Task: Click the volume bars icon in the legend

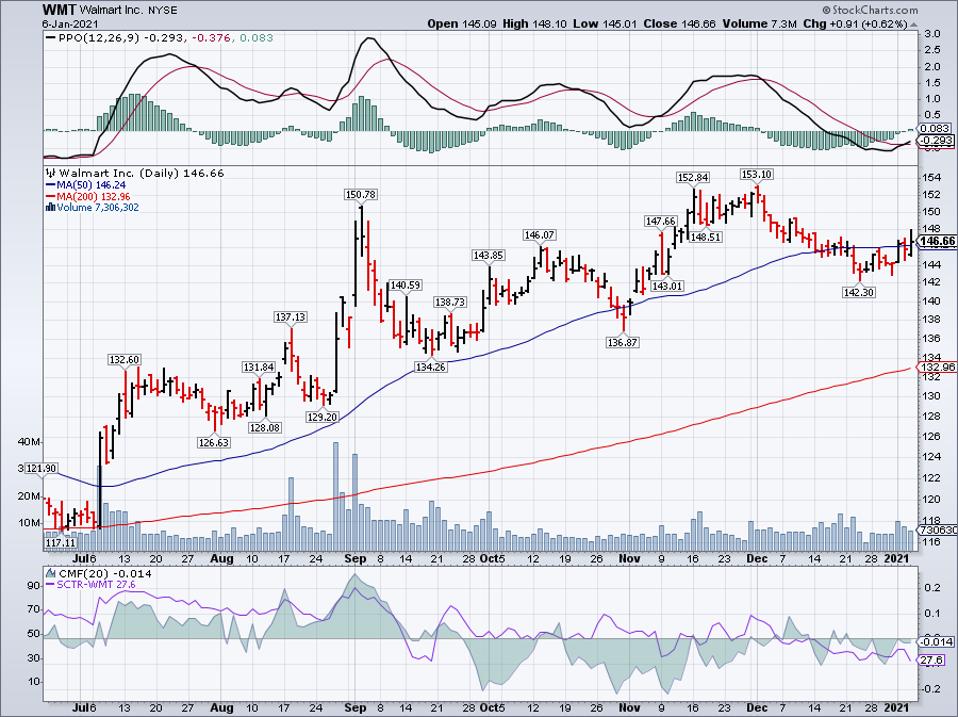Action: click(x=50, y=208)
